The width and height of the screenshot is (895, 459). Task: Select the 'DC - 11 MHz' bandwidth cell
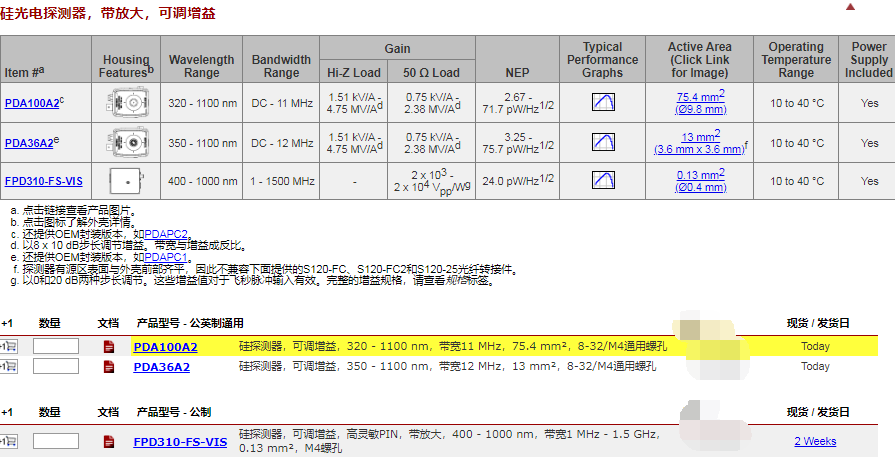point(281,103)
